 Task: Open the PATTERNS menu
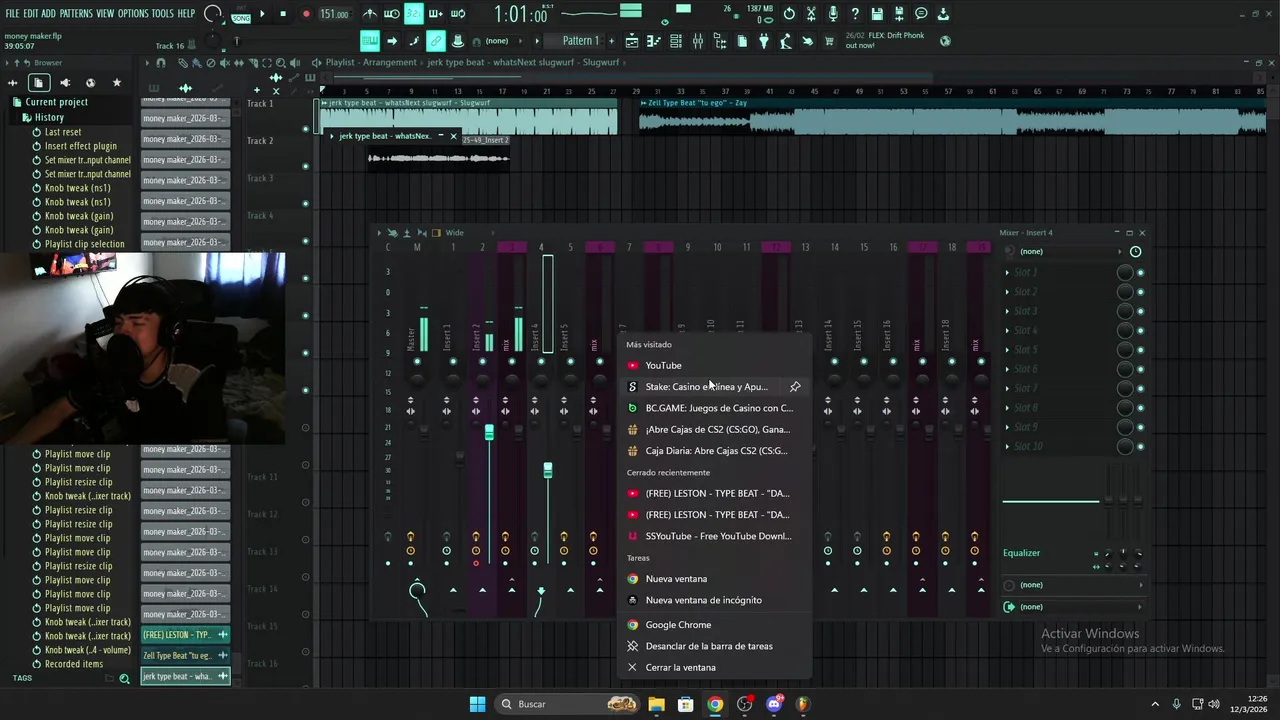click(76, 14)
